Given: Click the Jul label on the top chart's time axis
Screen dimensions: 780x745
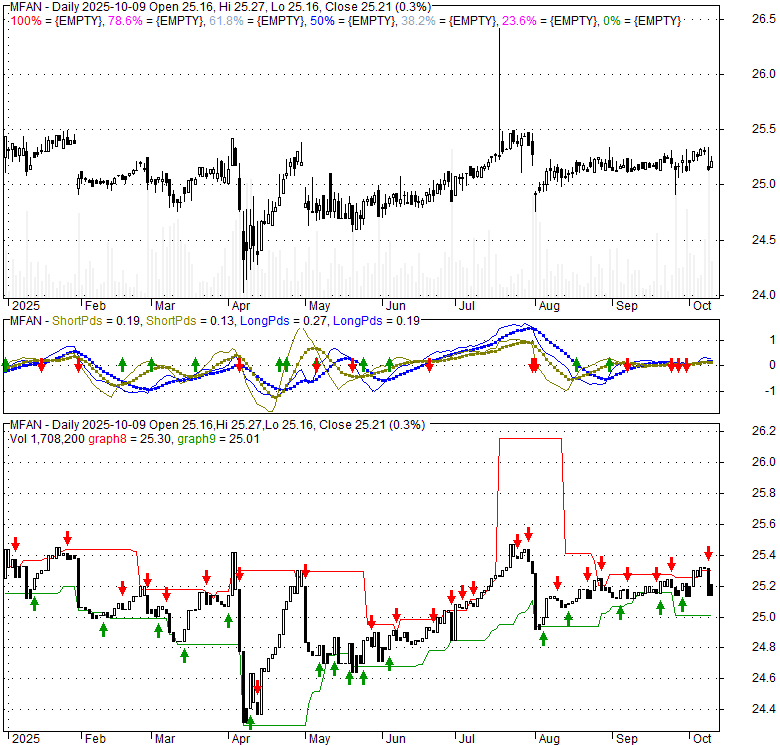Looking at the screenshot, I should [466, 306].
